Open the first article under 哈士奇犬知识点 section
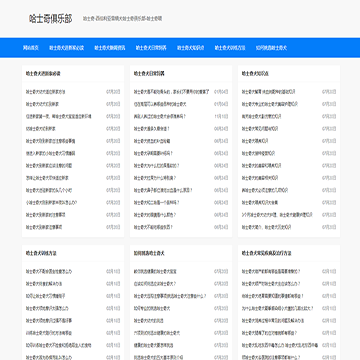 (x=269, y=92)
